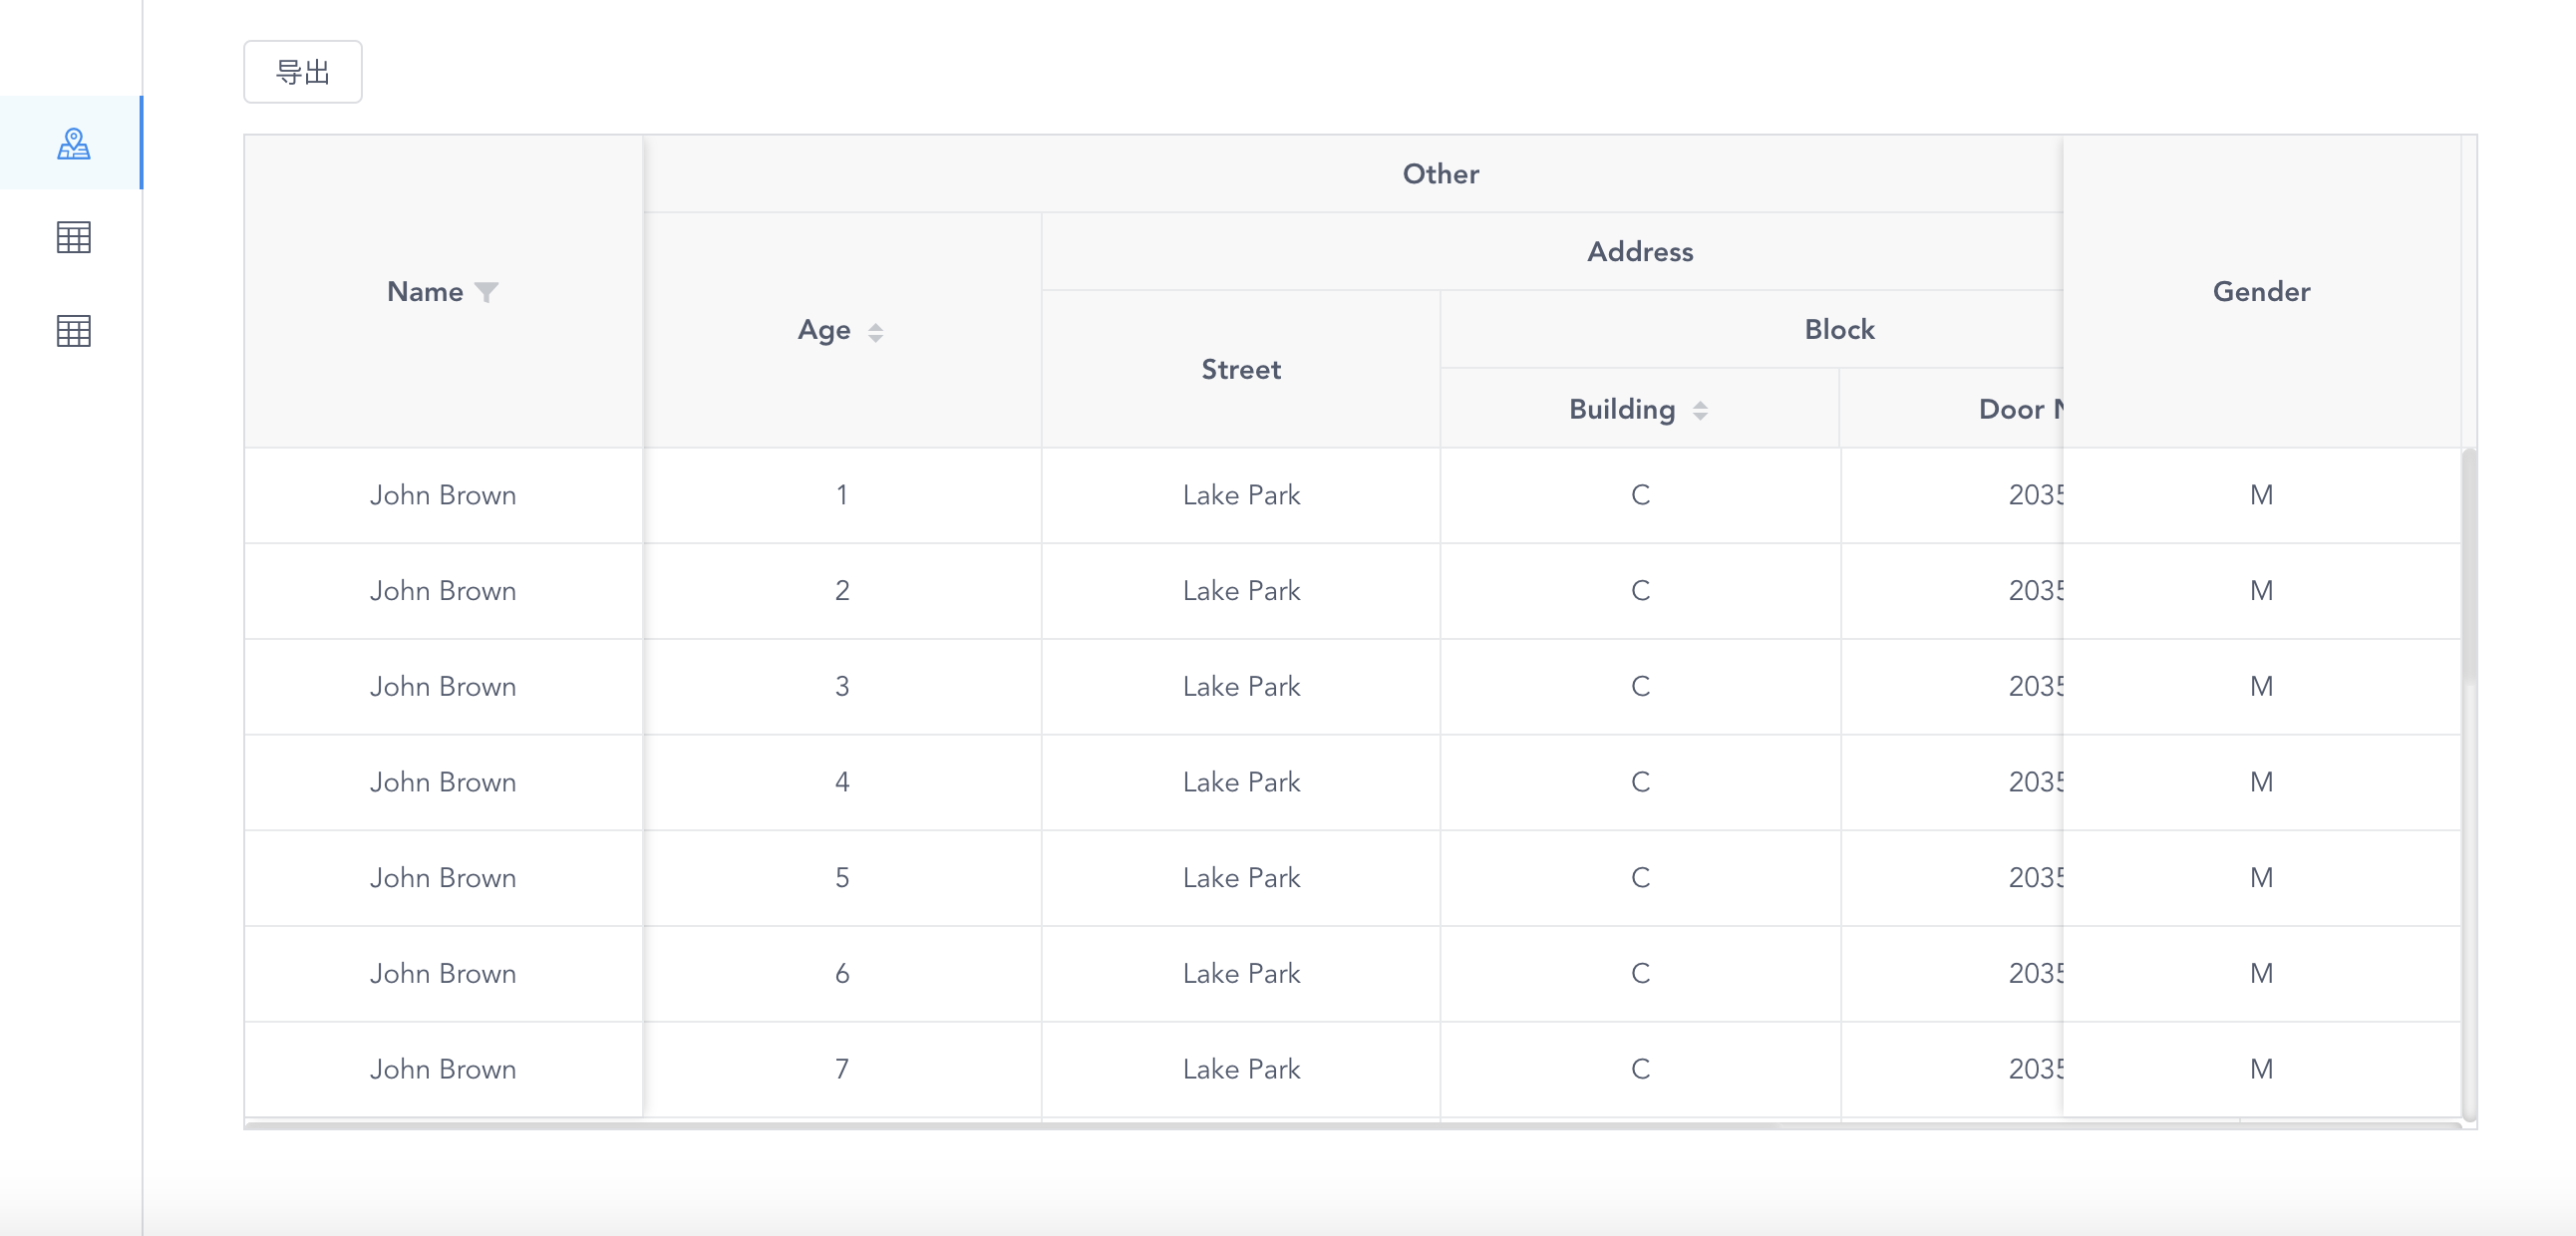Click the Address header cell
Viewport: 2576px width, 1236px height.
coord(1639,252)
